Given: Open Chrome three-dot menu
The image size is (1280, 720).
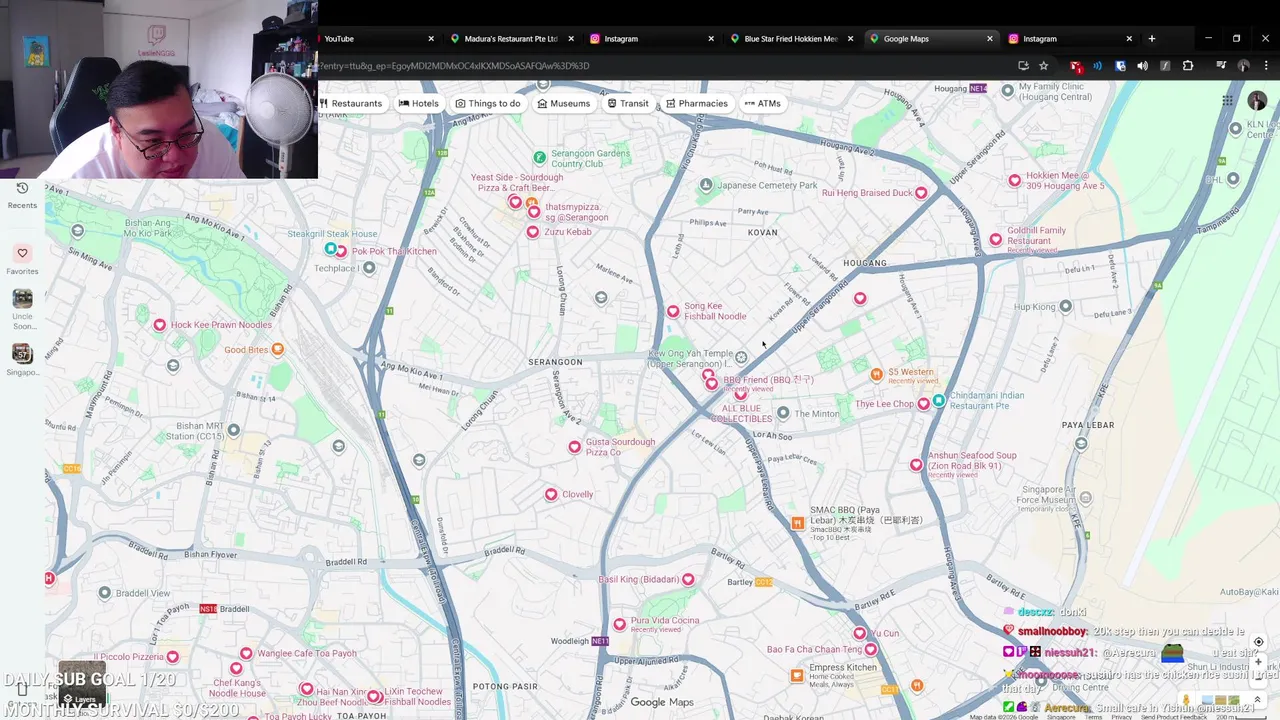Looking at the screenshot, I should 1267,66.
